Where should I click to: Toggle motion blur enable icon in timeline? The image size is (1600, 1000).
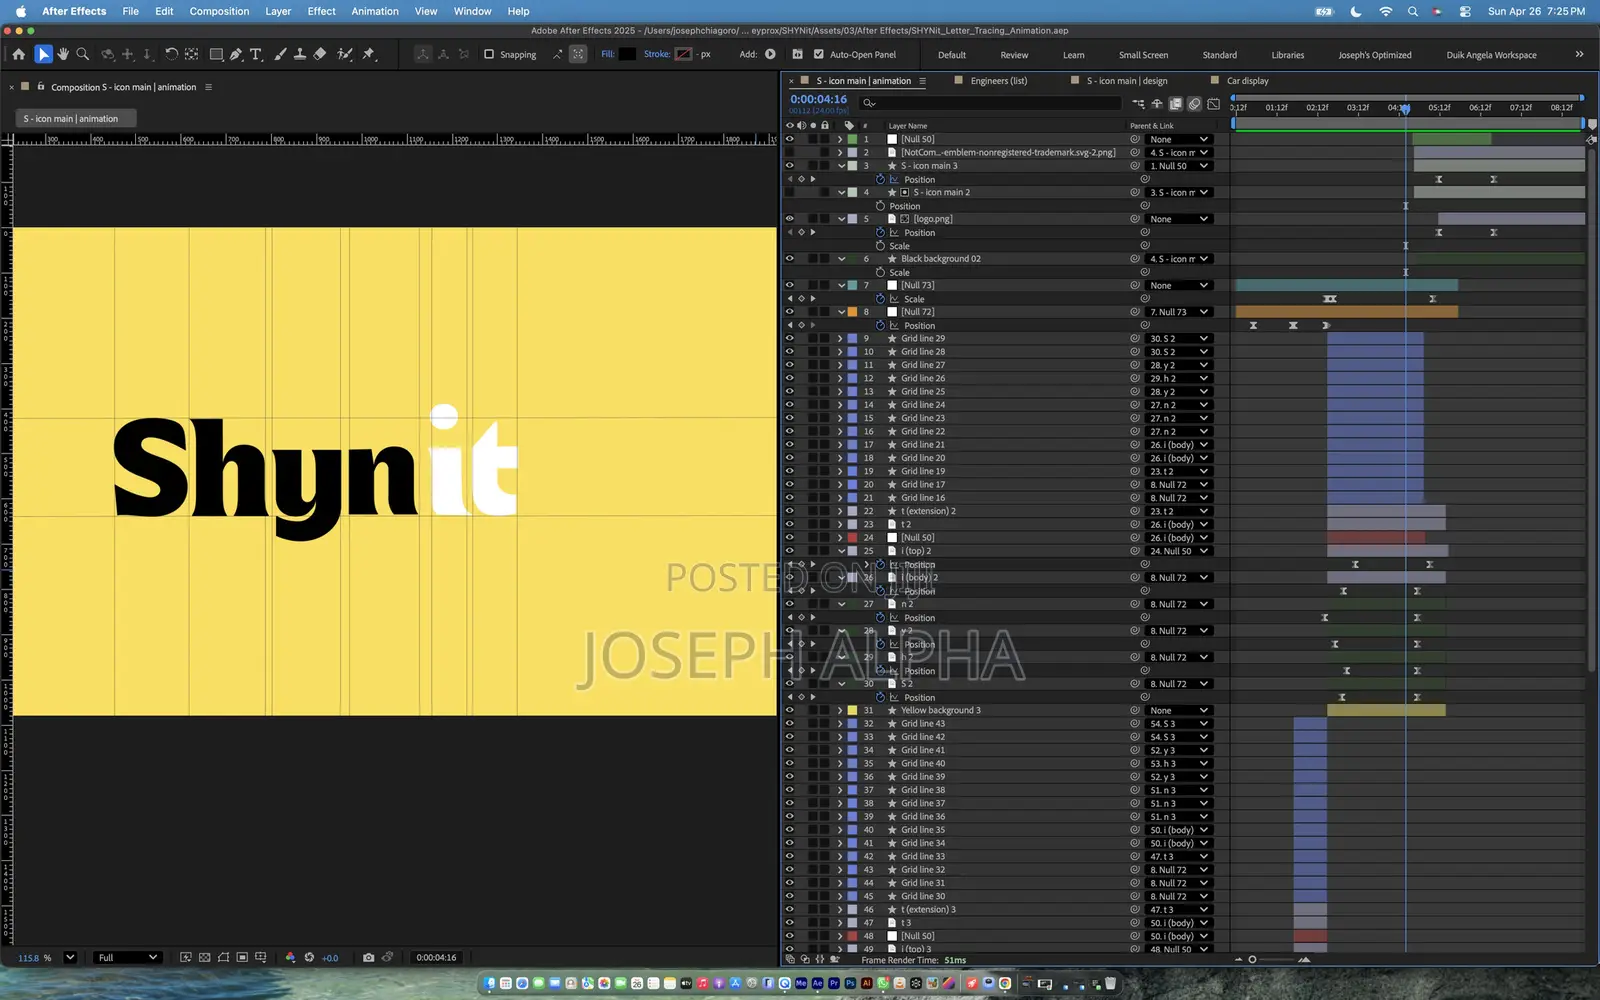click(x=1194, y=103)
